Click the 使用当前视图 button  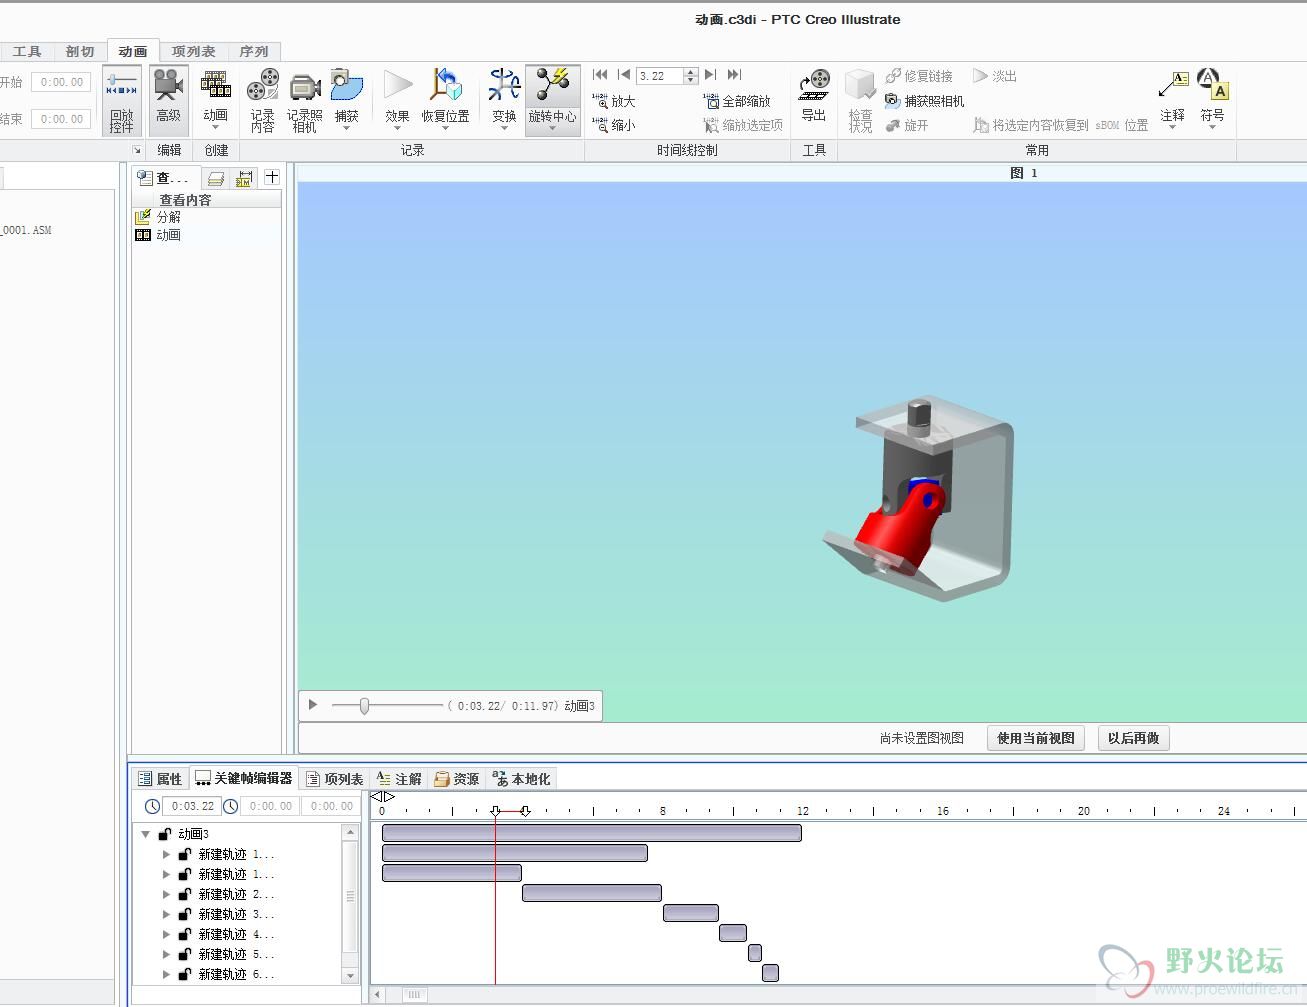[1035, 738]
